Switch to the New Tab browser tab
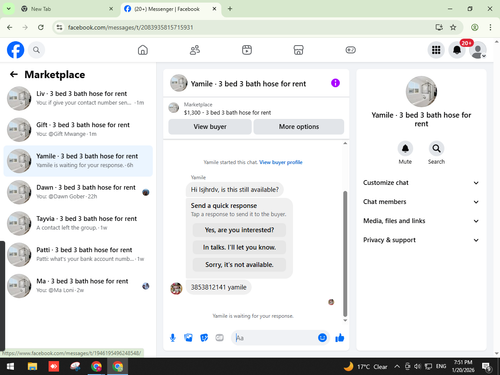The height and width of the screenshot is (375, 500). point(67,9)
